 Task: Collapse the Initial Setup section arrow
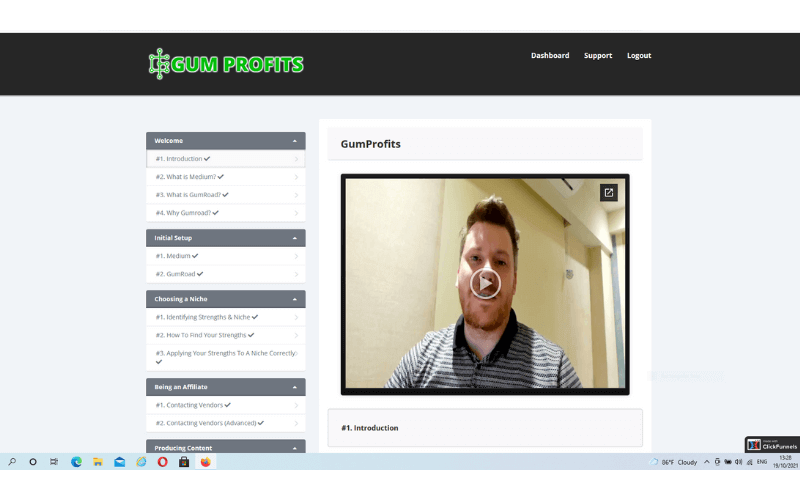294,238
